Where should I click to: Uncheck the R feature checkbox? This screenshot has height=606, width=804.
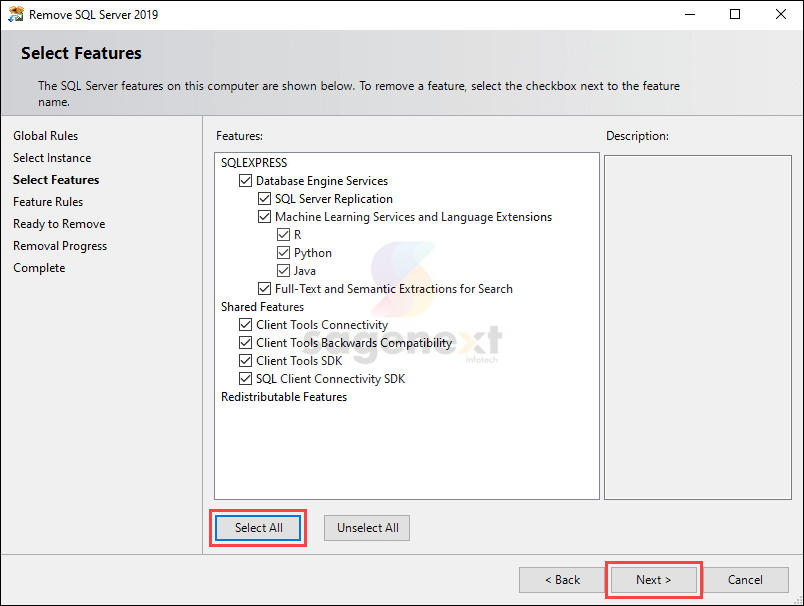coord(283,234)
